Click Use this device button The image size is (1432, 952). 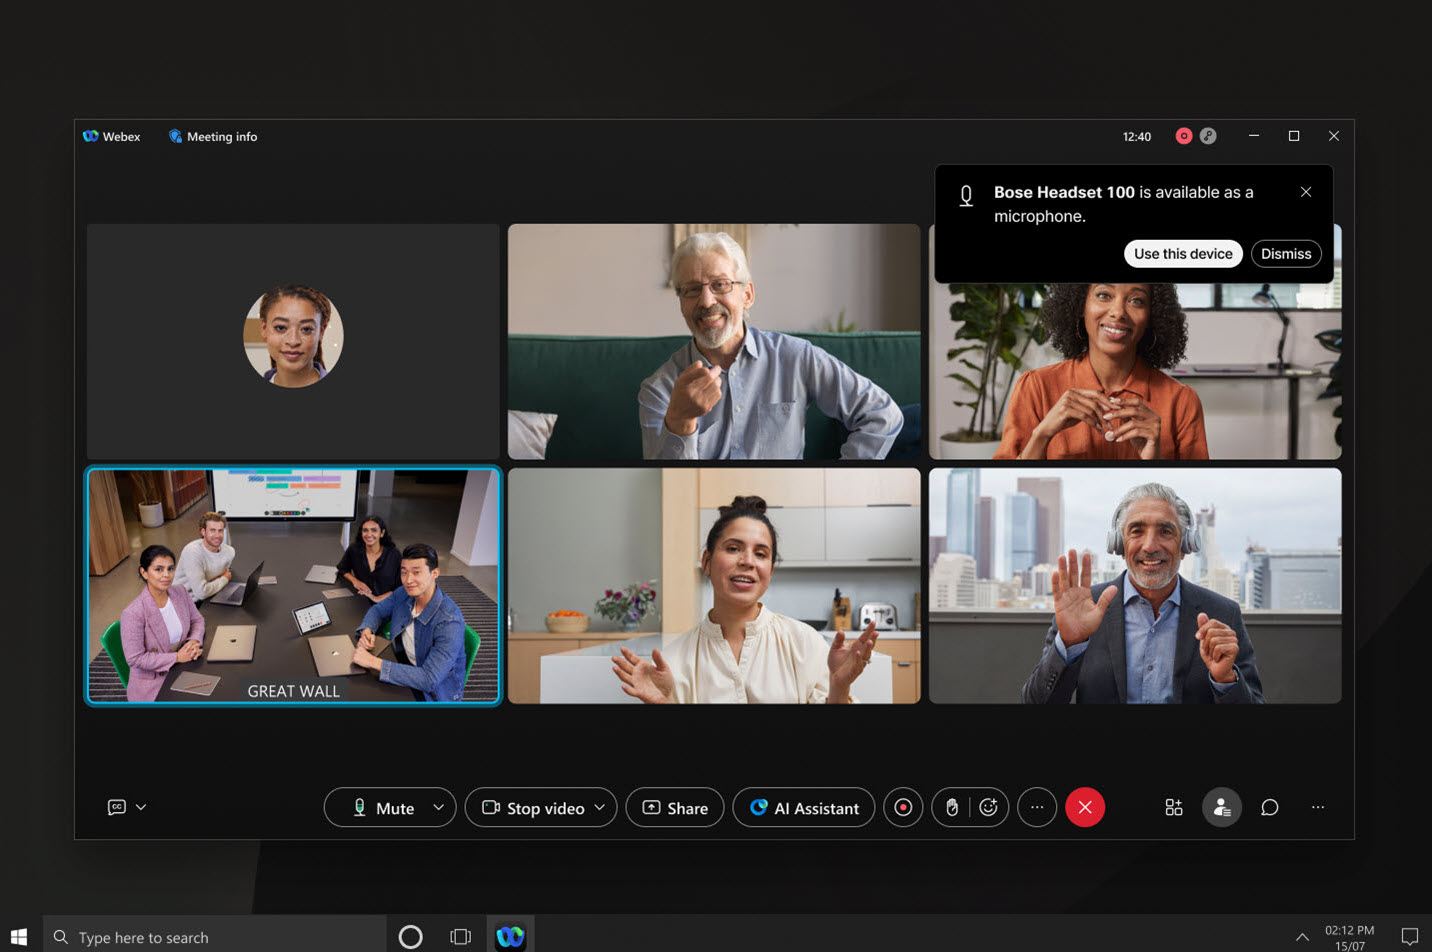point(1183,254)
